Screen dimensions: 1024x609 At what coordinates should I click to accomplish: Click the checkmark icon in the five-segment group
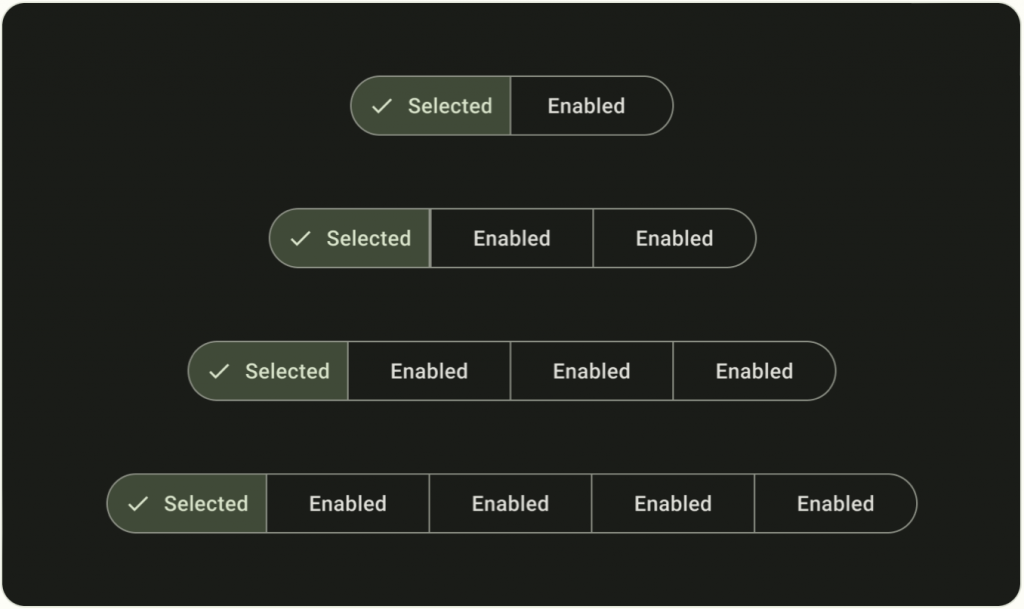tap(138, 504)
